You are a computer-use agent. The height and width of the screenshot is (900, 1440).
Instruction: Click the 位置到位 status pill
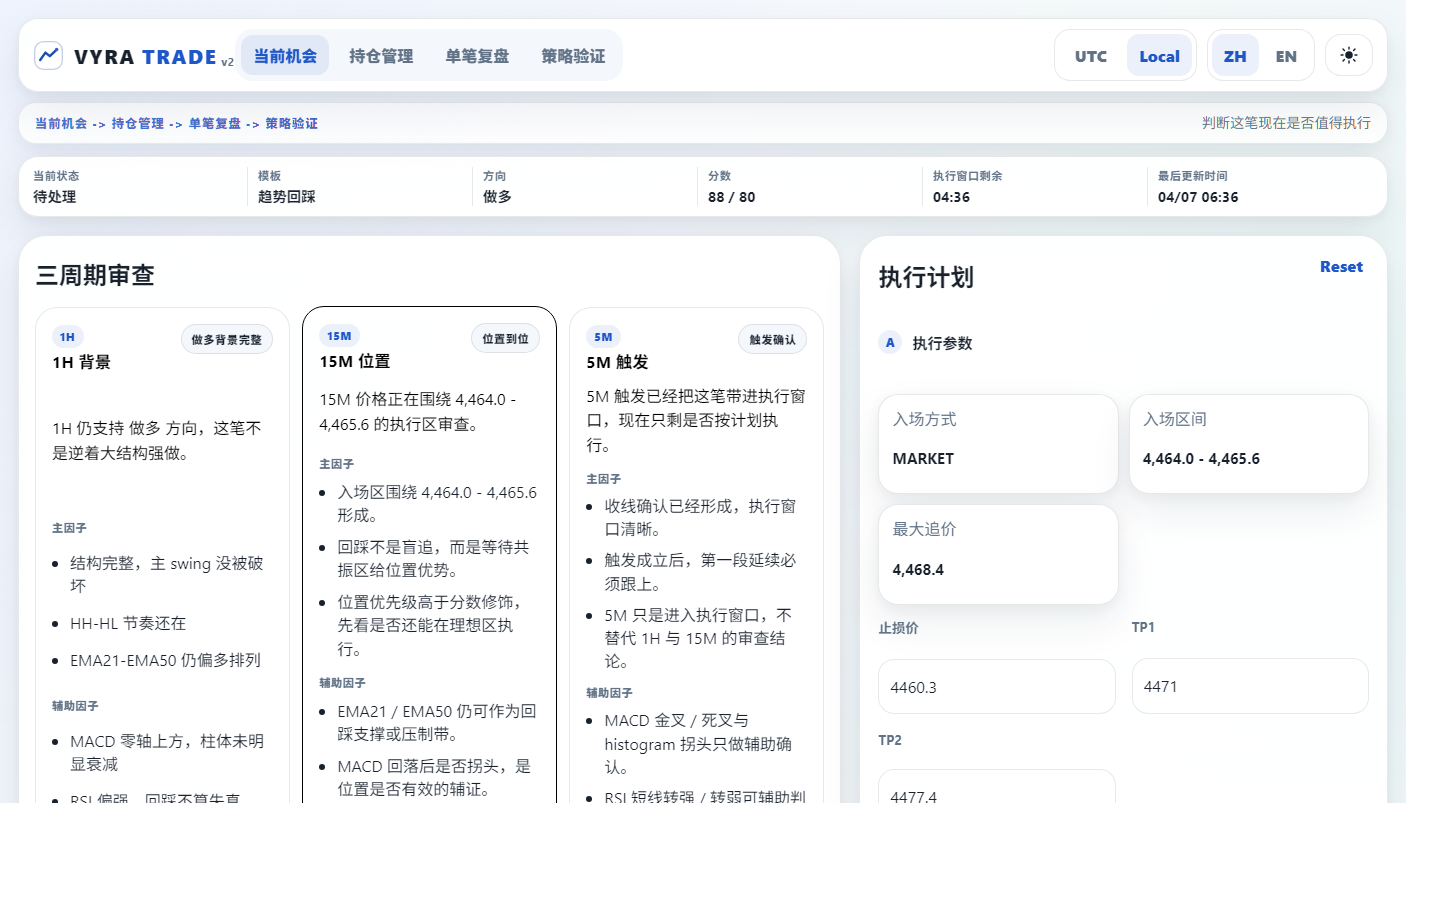pos(505,338)
